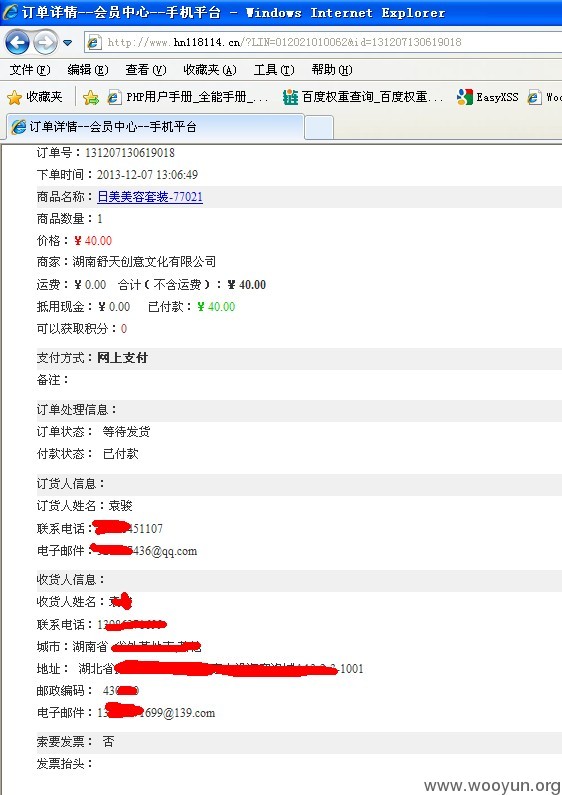Open the 百度权重查询 bookmark
Viewport: 562px width, 795px height.
(x=363, y=97)
